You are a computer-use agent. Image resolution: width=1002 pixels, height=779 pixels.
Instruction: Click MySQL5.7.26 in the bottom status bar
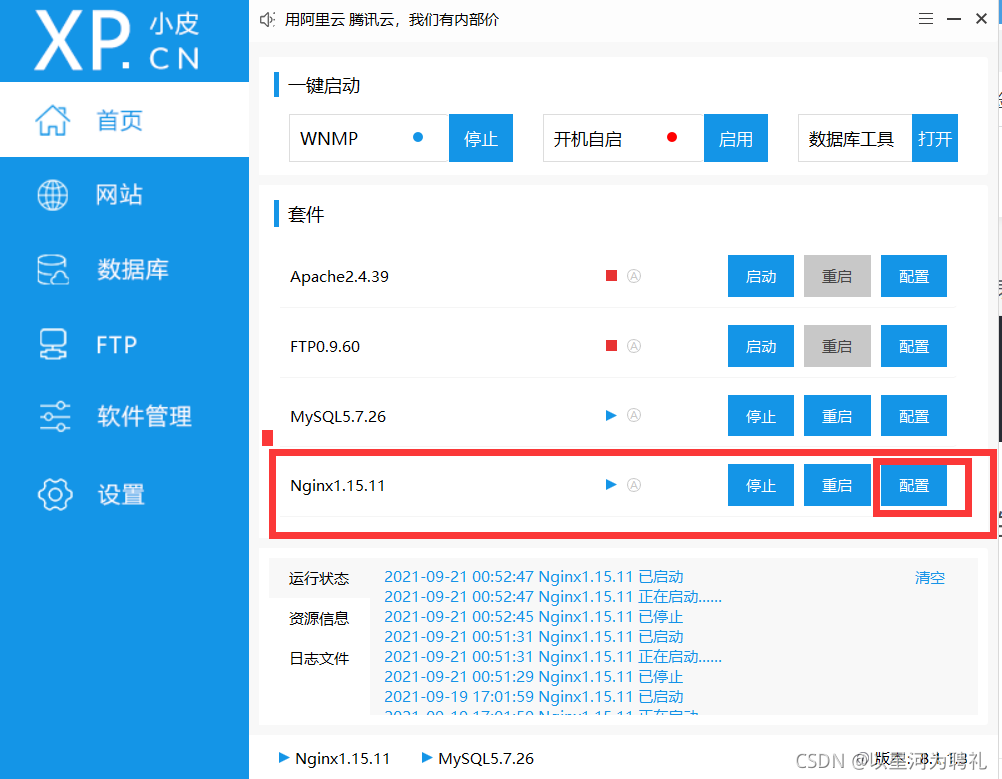pos(478,759)
